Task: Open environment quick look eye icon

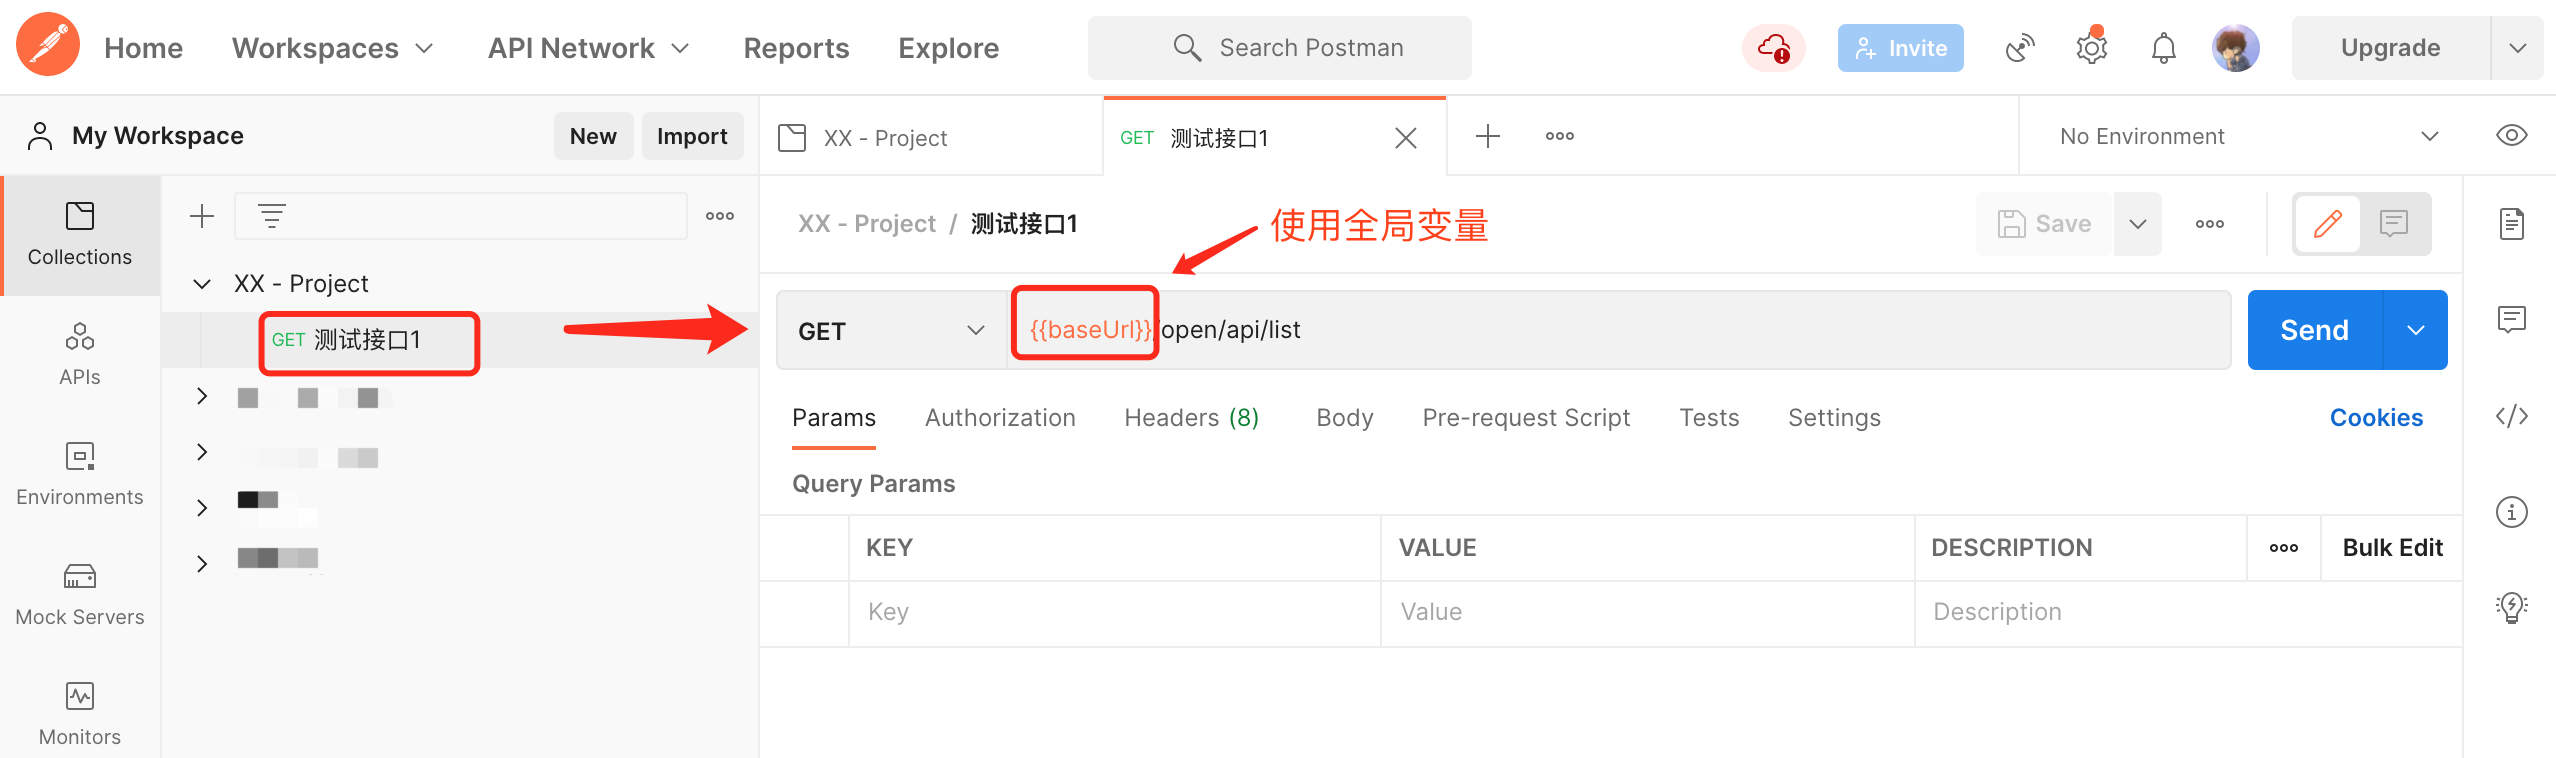Action: point(2511,136)
